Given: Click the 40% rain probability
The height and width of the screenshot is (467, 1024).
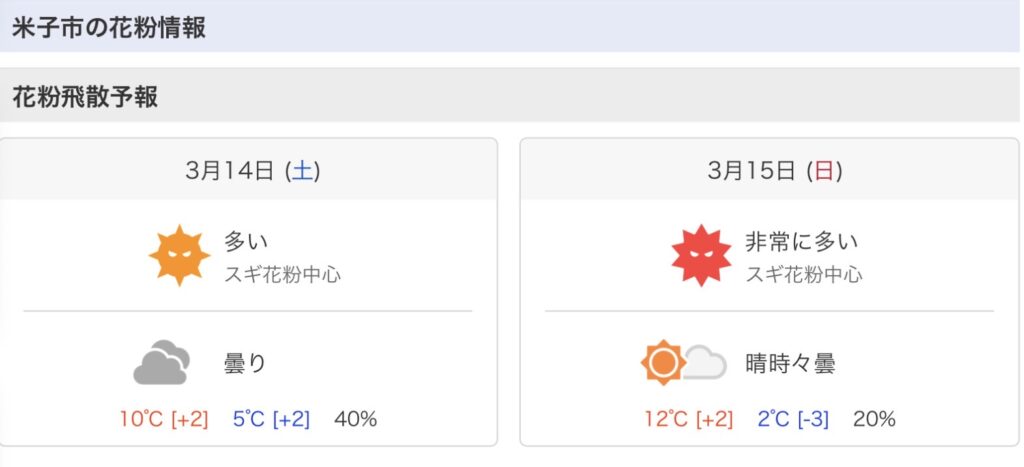Looking at the screenshot, I should click(x=355, y=419).
